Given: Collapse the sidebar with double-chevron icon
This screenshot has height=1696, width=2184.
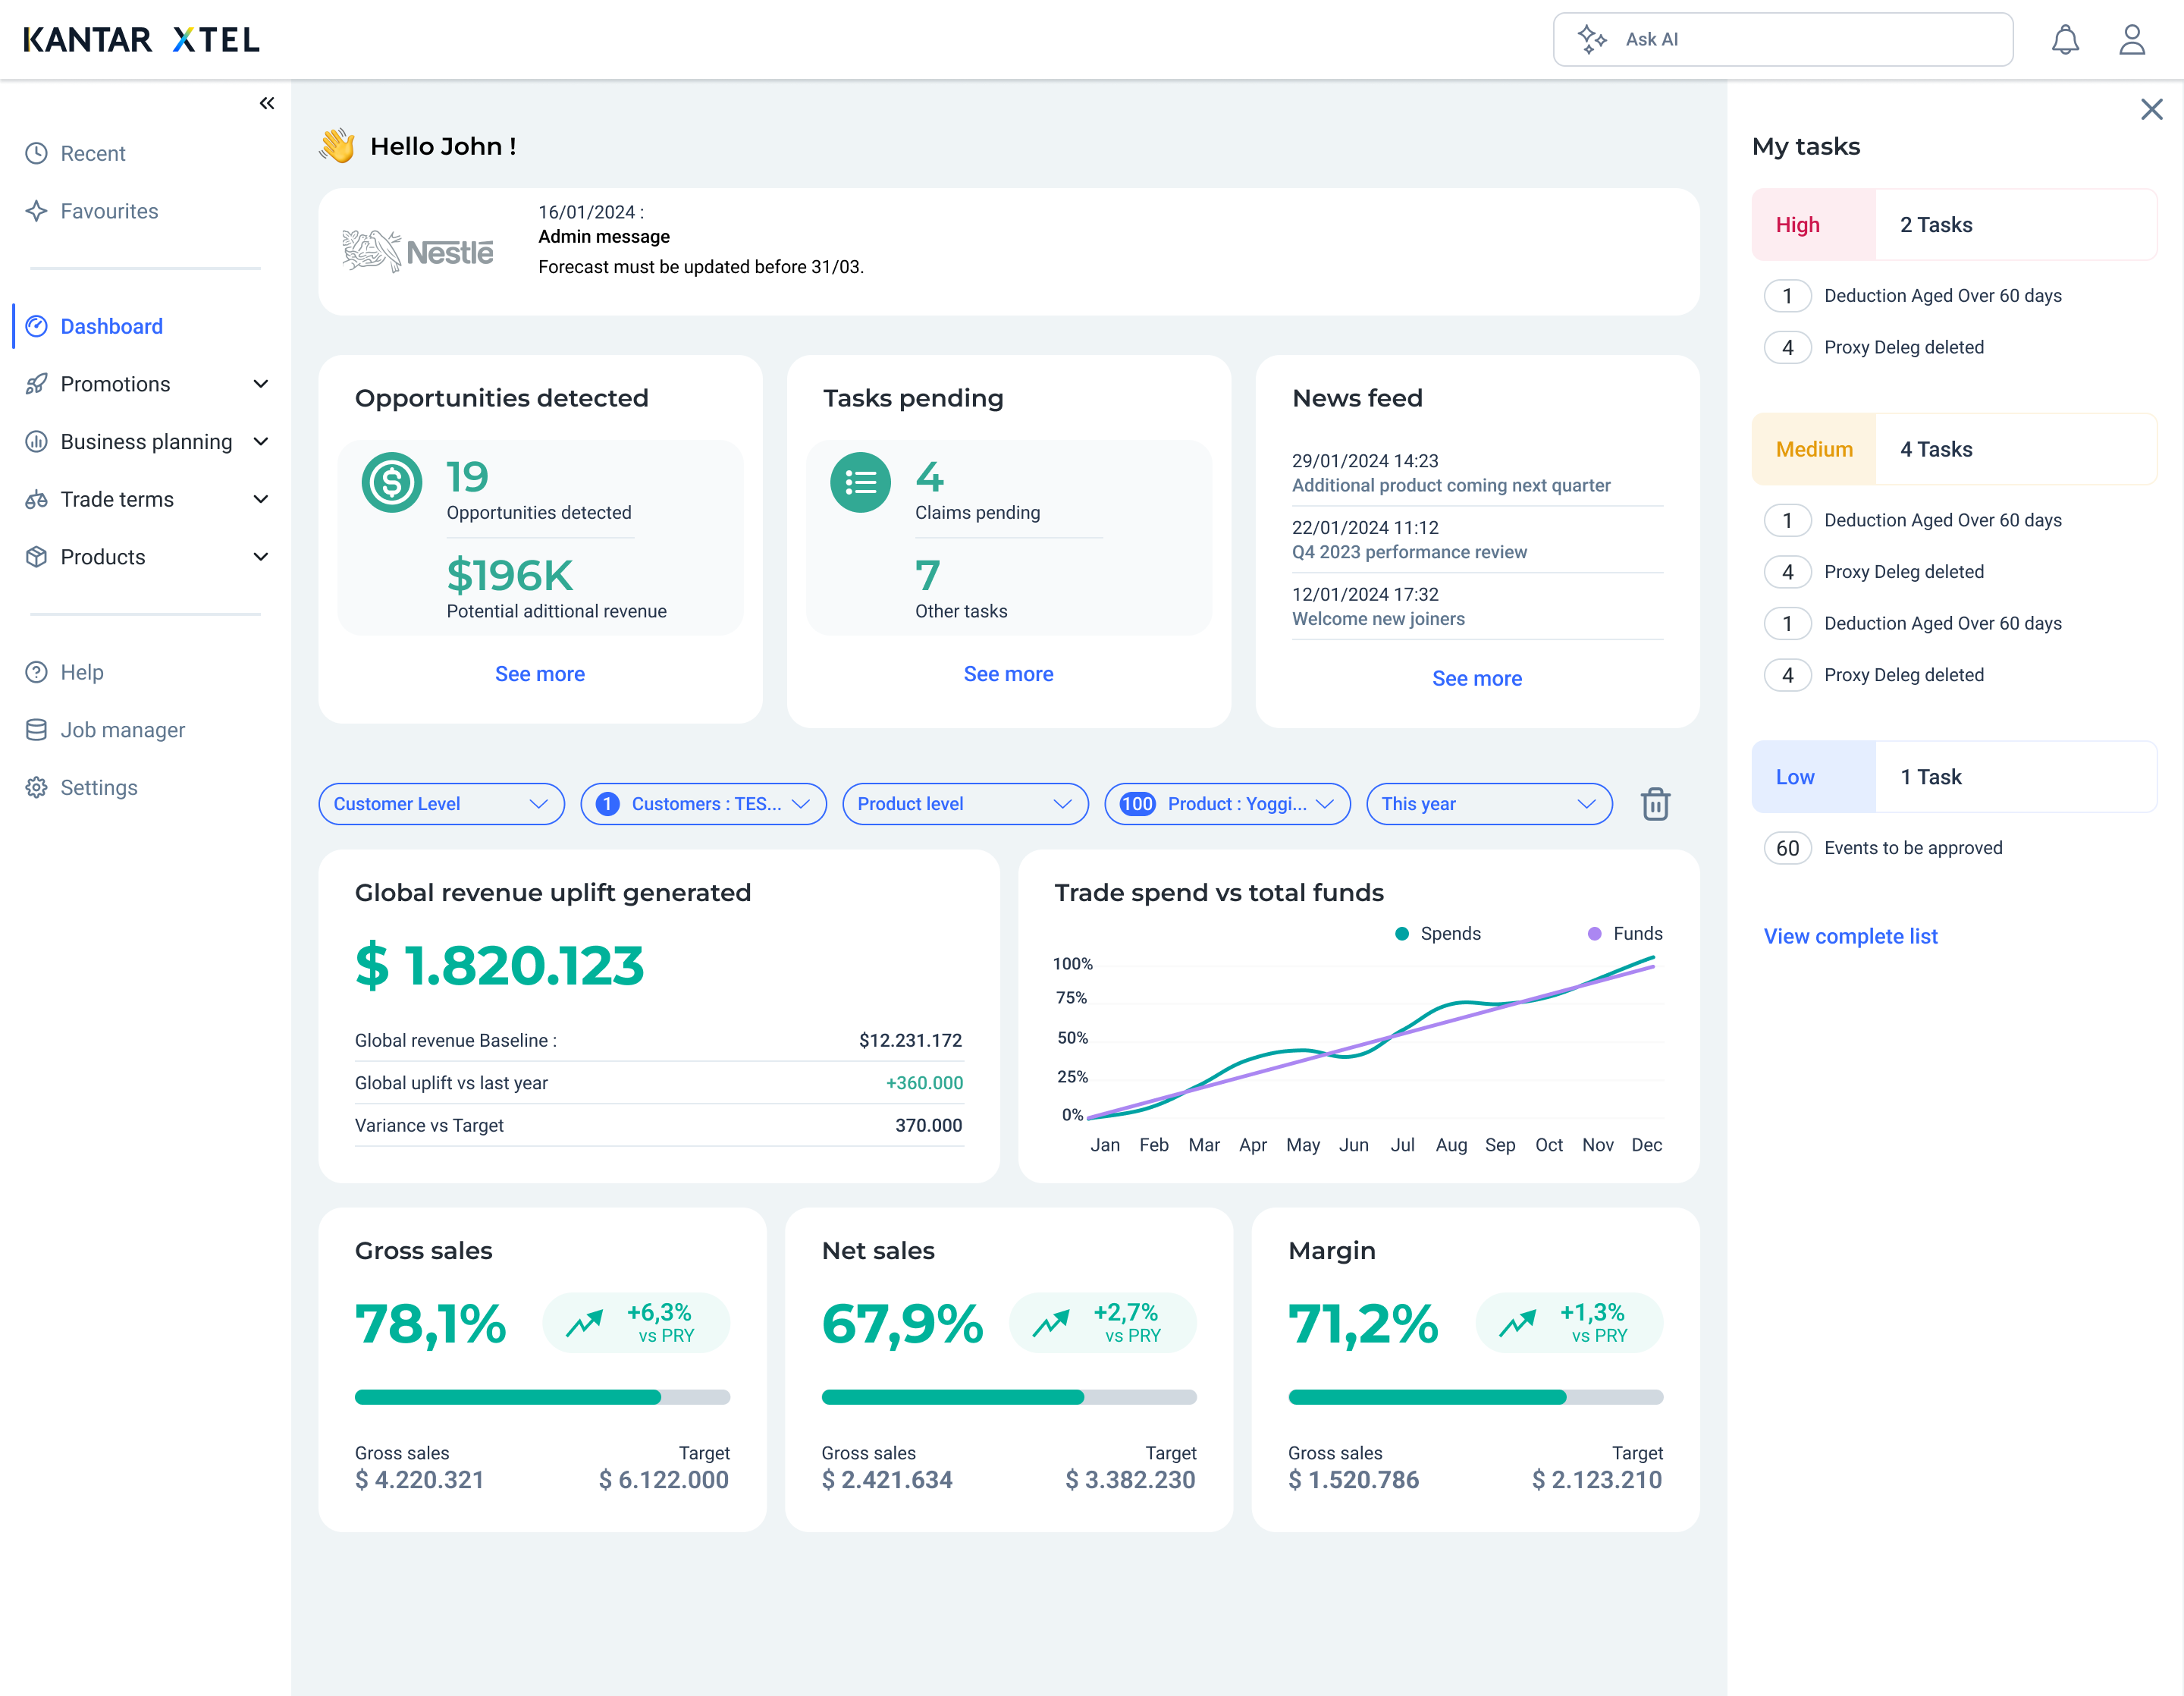Looking at the screenshot, I should click(266, 103).
